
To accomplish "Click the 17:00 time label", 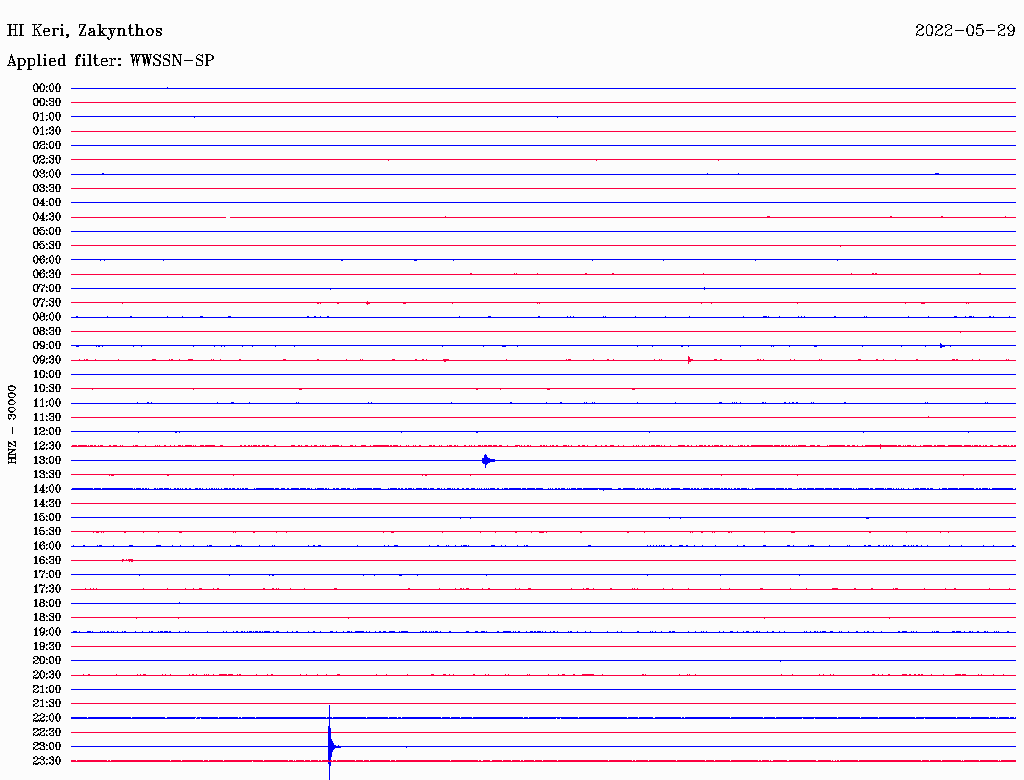I will point(47,575).
